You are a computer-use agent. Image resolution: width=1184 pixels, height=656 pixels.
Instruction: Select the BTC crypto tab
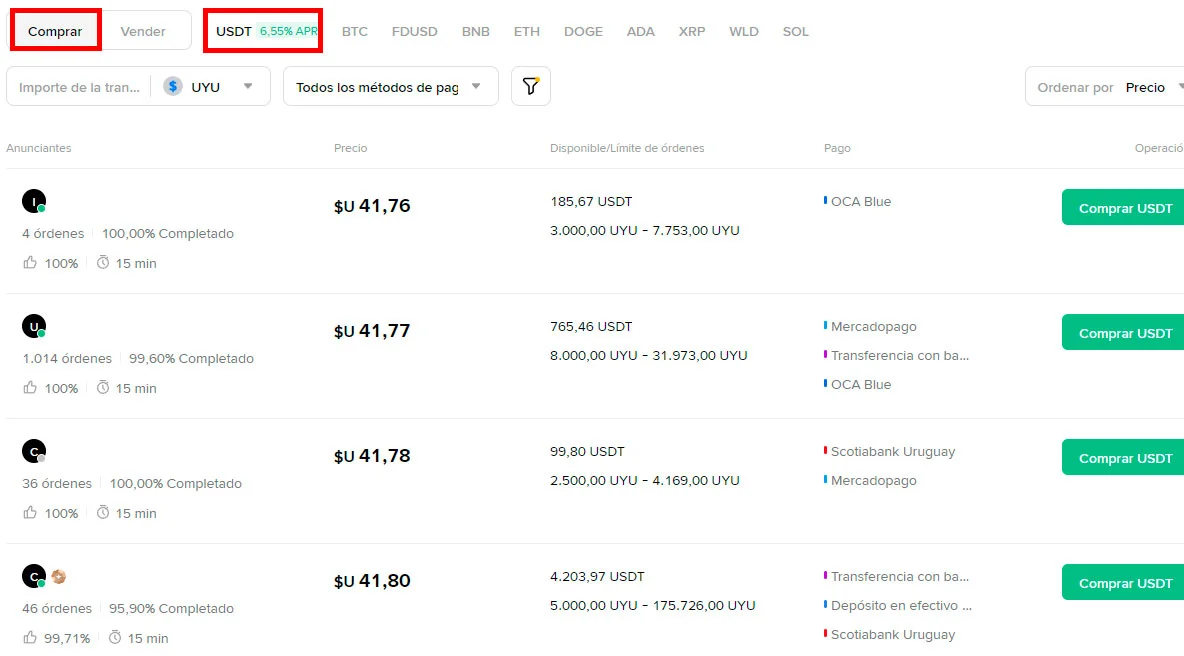point(354,31)
